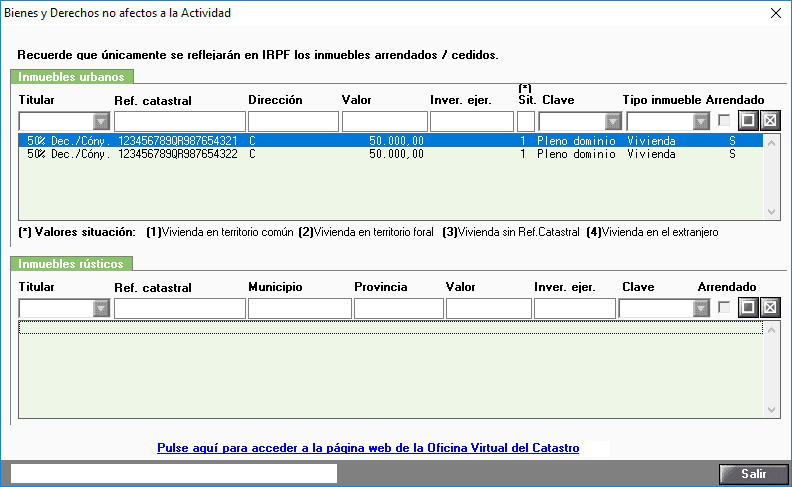Screen dimensions: 792x487
Task: Click the Municipio input field
Action: (298, 308)
